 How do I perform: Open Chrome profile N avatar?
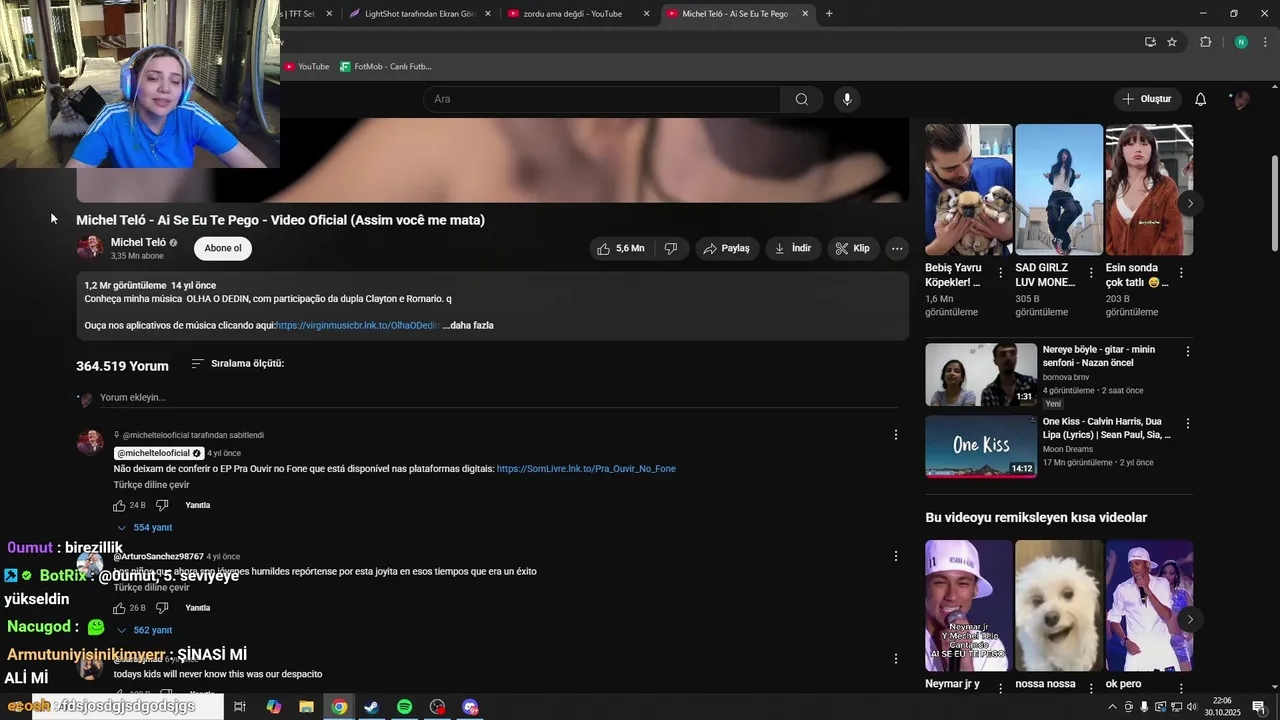tap(1241, 42)
